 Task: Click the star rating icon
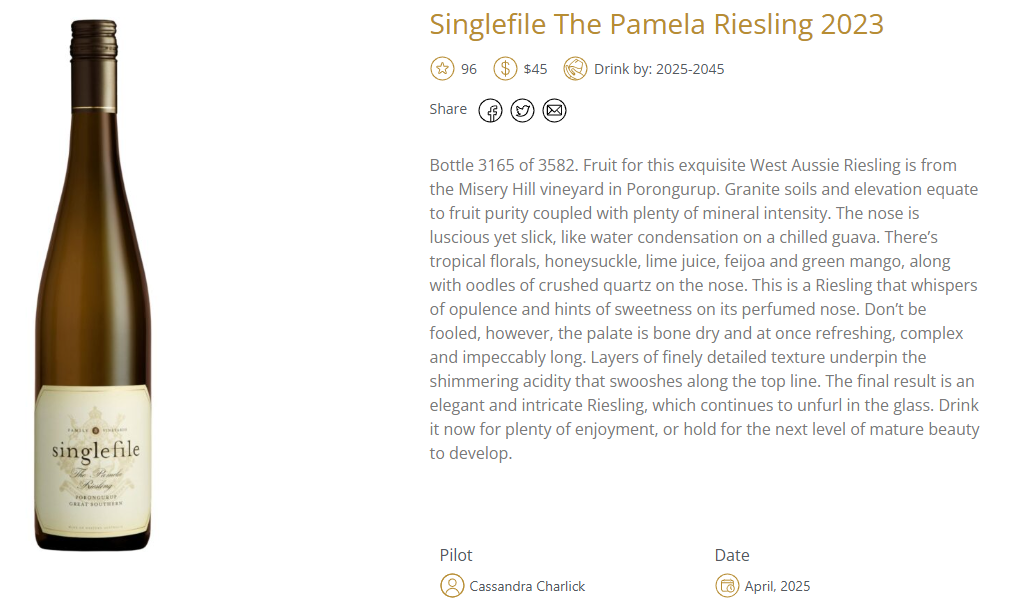[x=442, y=68]
